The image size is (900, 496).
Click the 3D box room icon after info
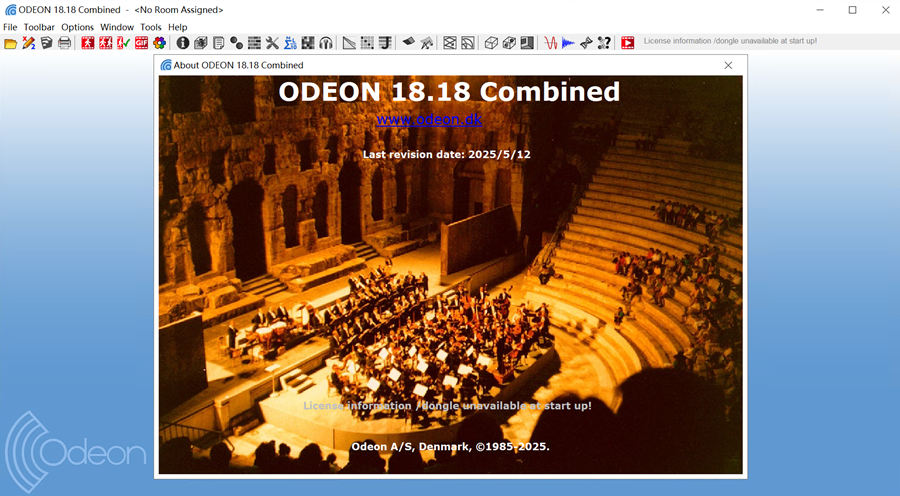200,42
